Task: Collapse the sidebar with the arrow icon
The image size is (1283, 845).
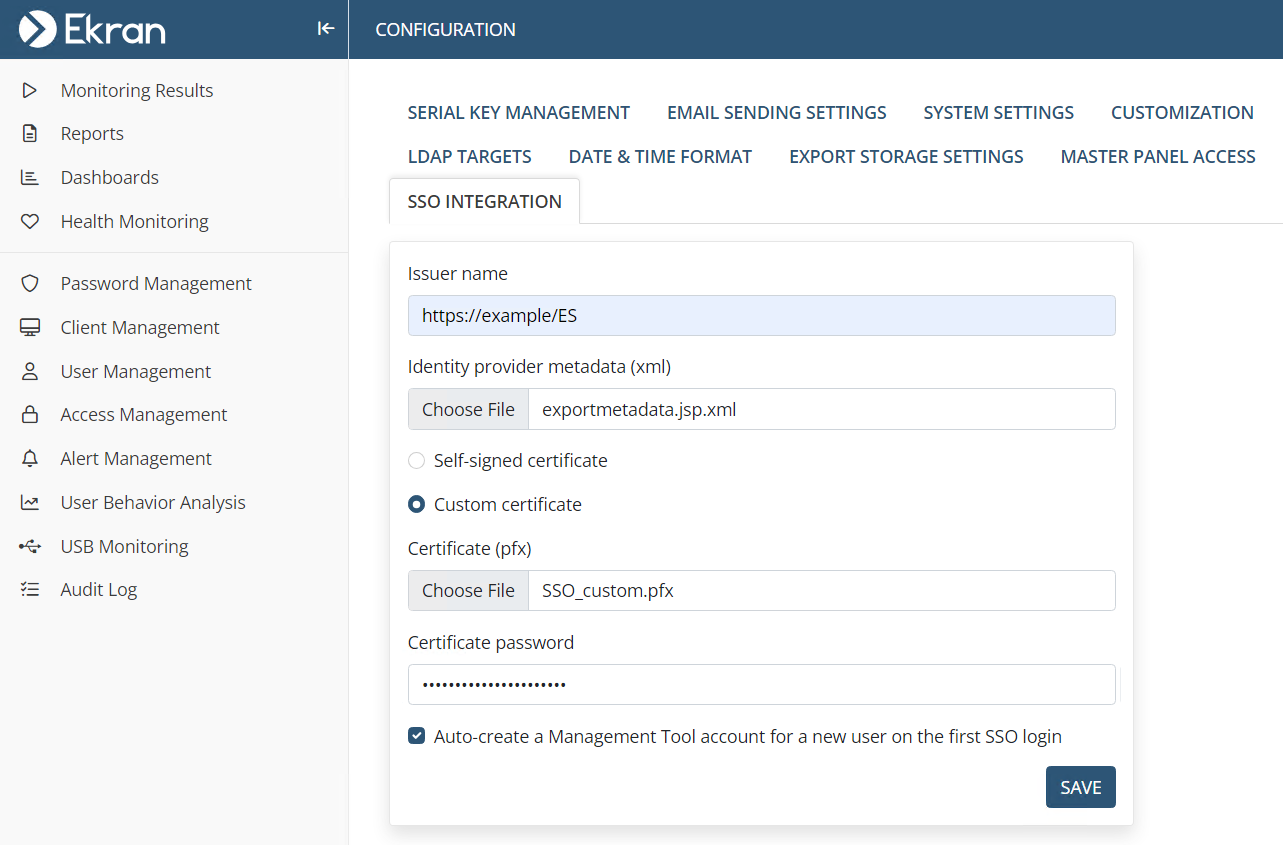Action: pyautogui.click(x=325, y=29)
